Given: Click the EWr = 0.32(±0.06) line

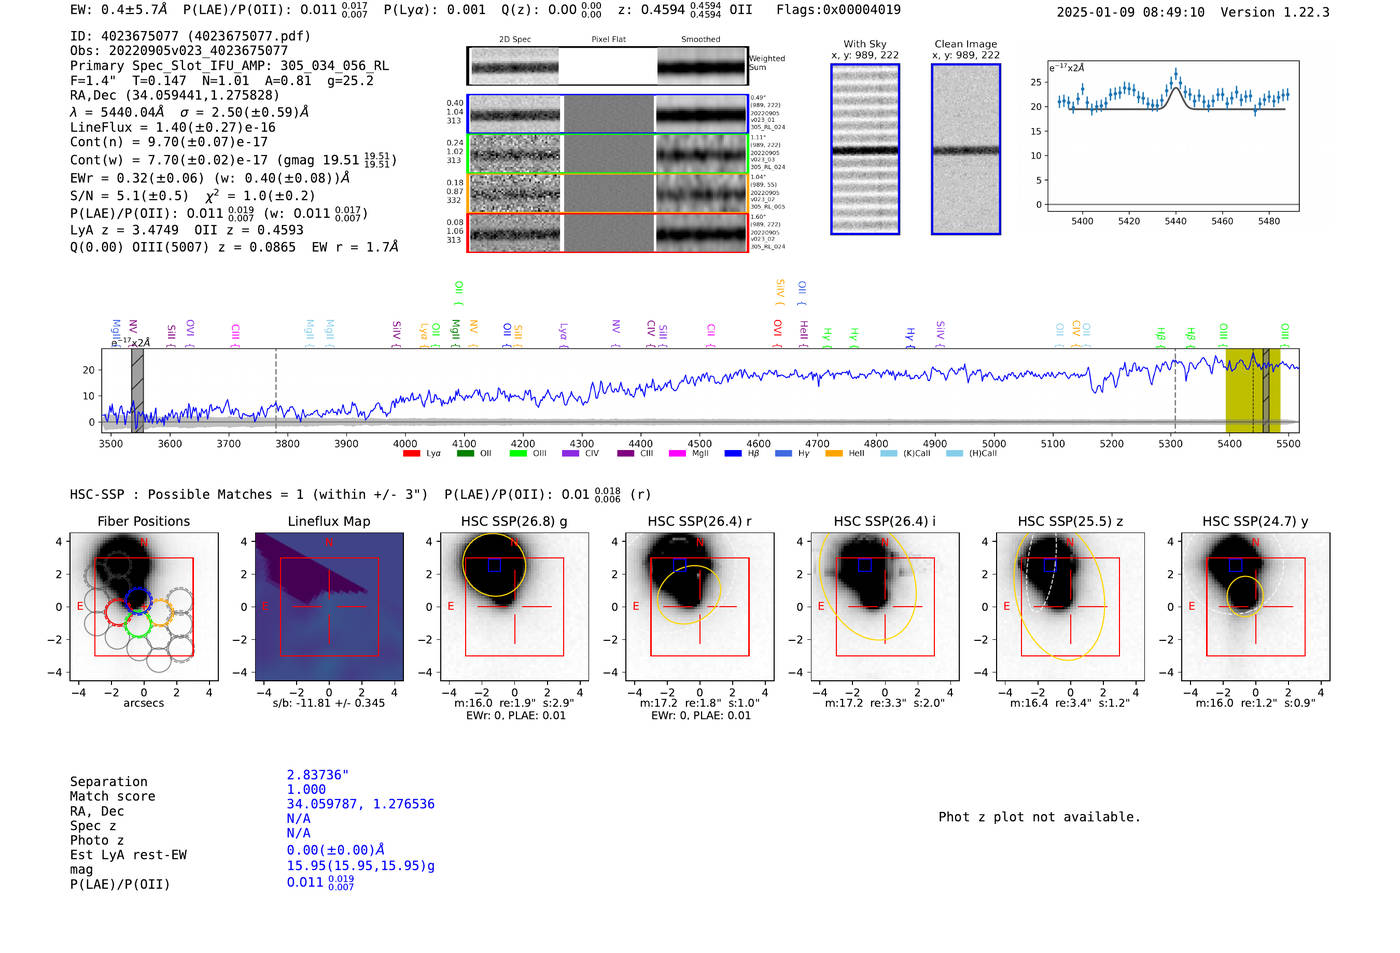Looking at the screenshot, I should pyautogui.click(x=210, y=178).
